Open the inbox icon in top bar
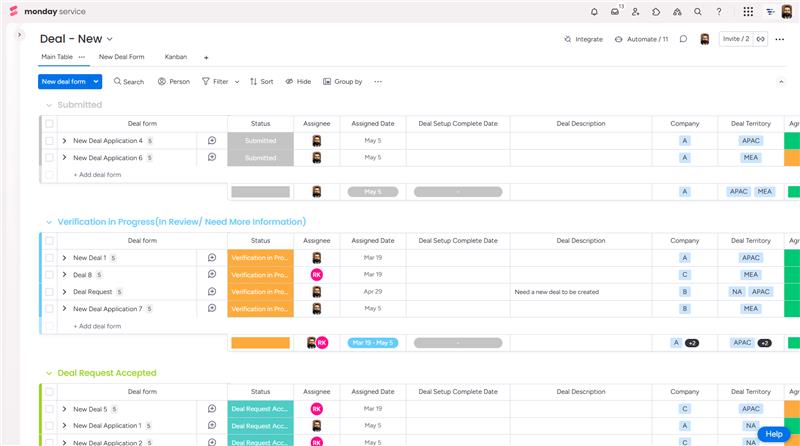Screen dimensions: 800x446 tap(615, 12)
